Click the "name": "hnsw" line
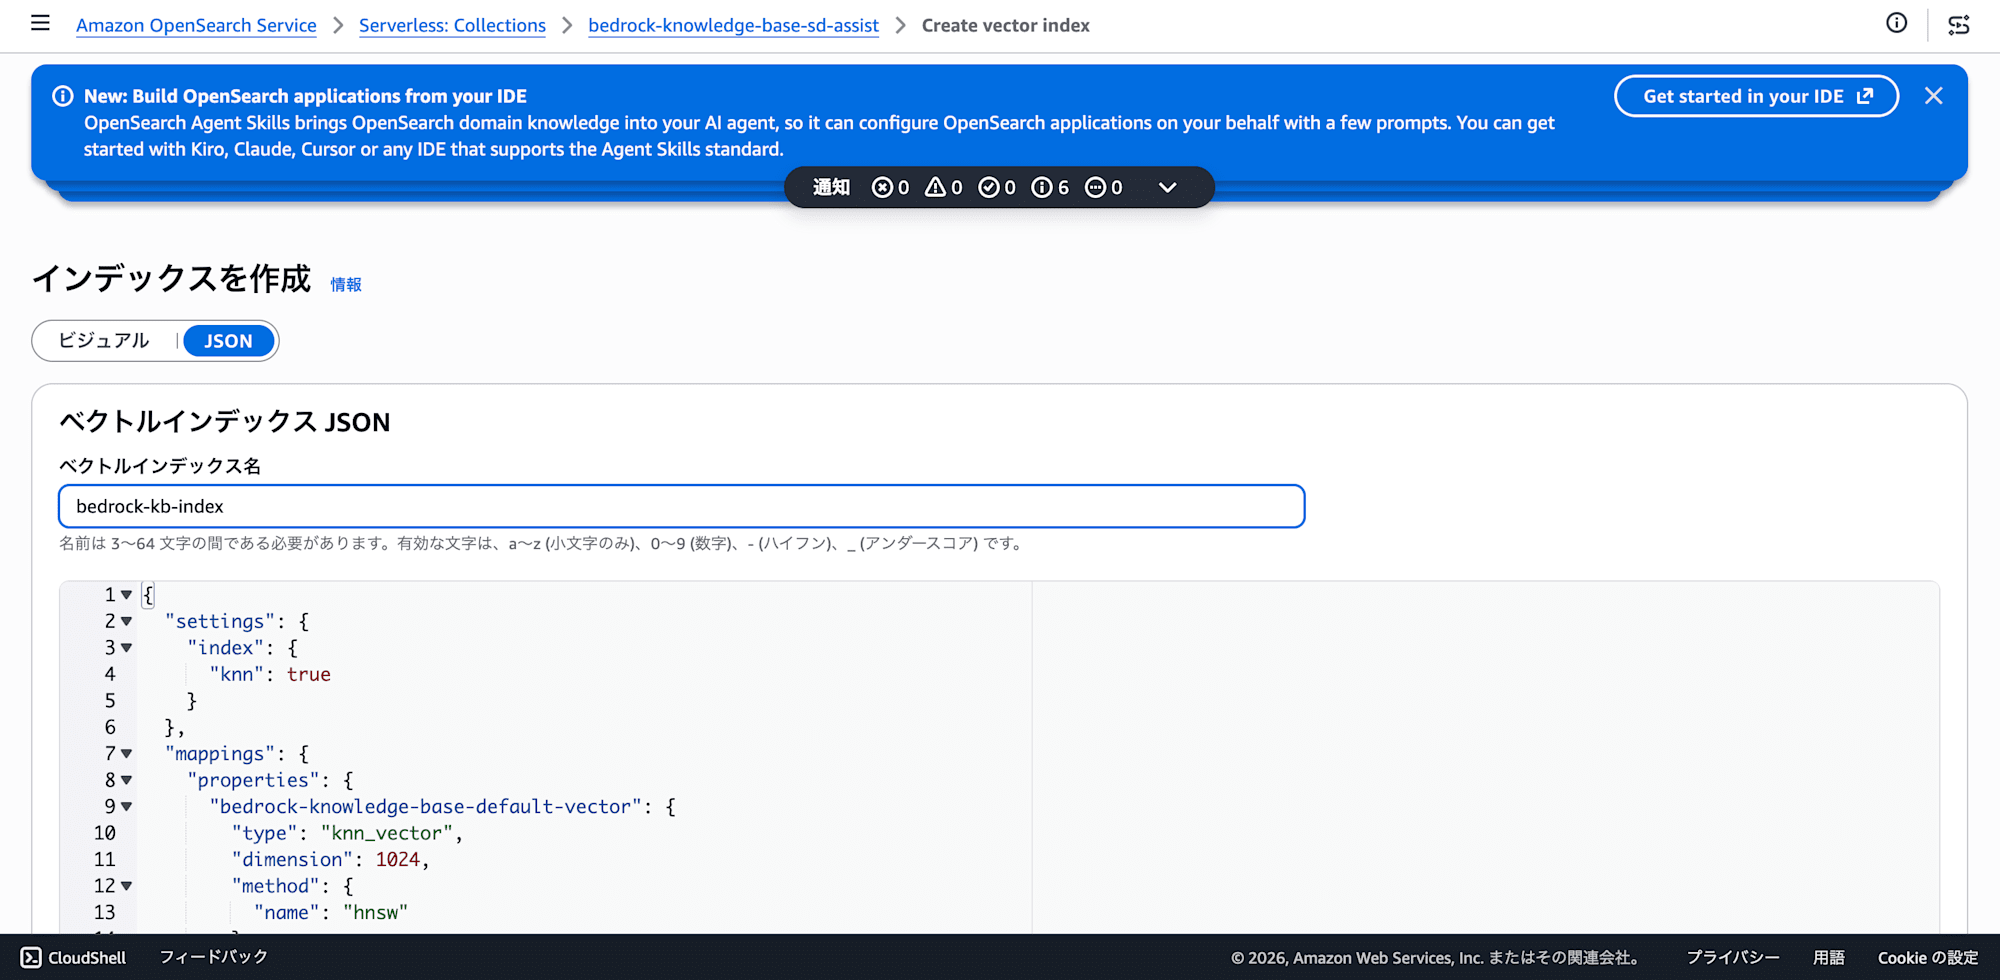2000x980 pixels. (331, 912)
